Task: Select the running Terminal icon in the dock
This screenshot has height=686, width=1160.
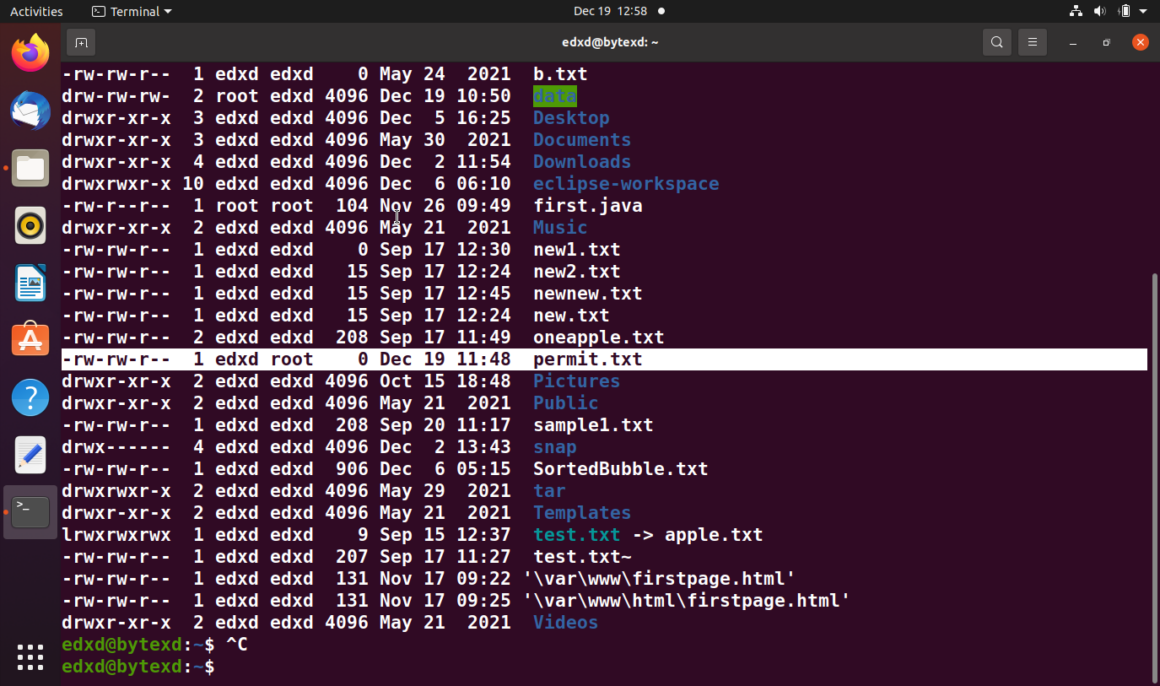Action: [29, 511]
